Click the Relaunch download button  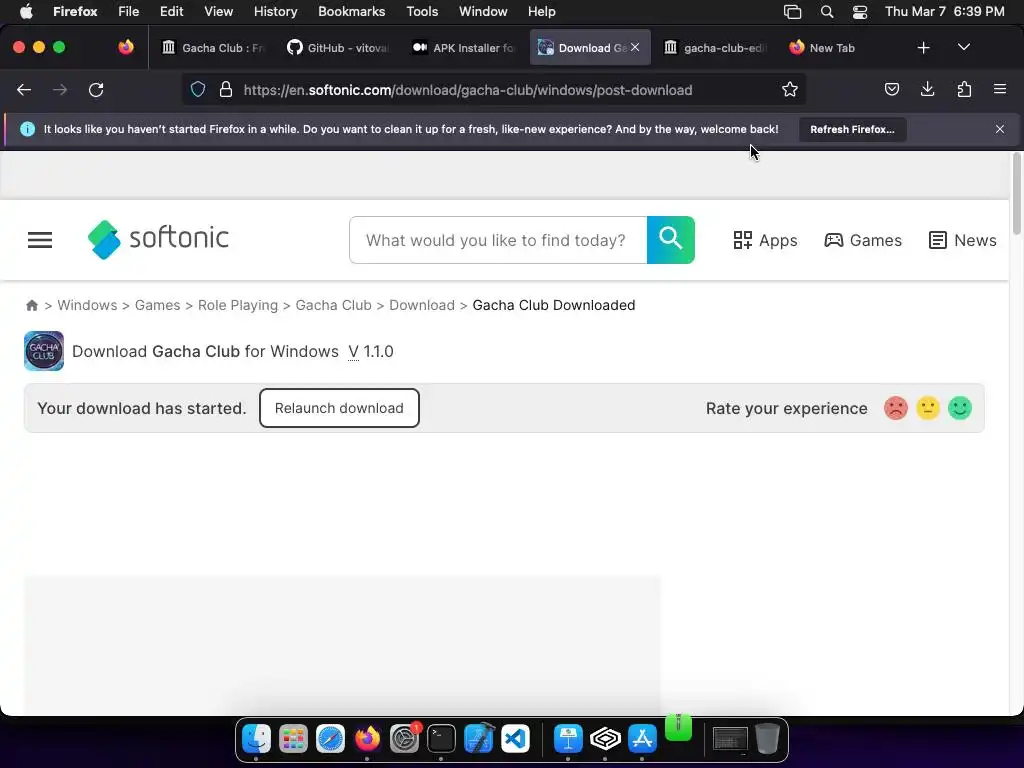pos(339,408)
